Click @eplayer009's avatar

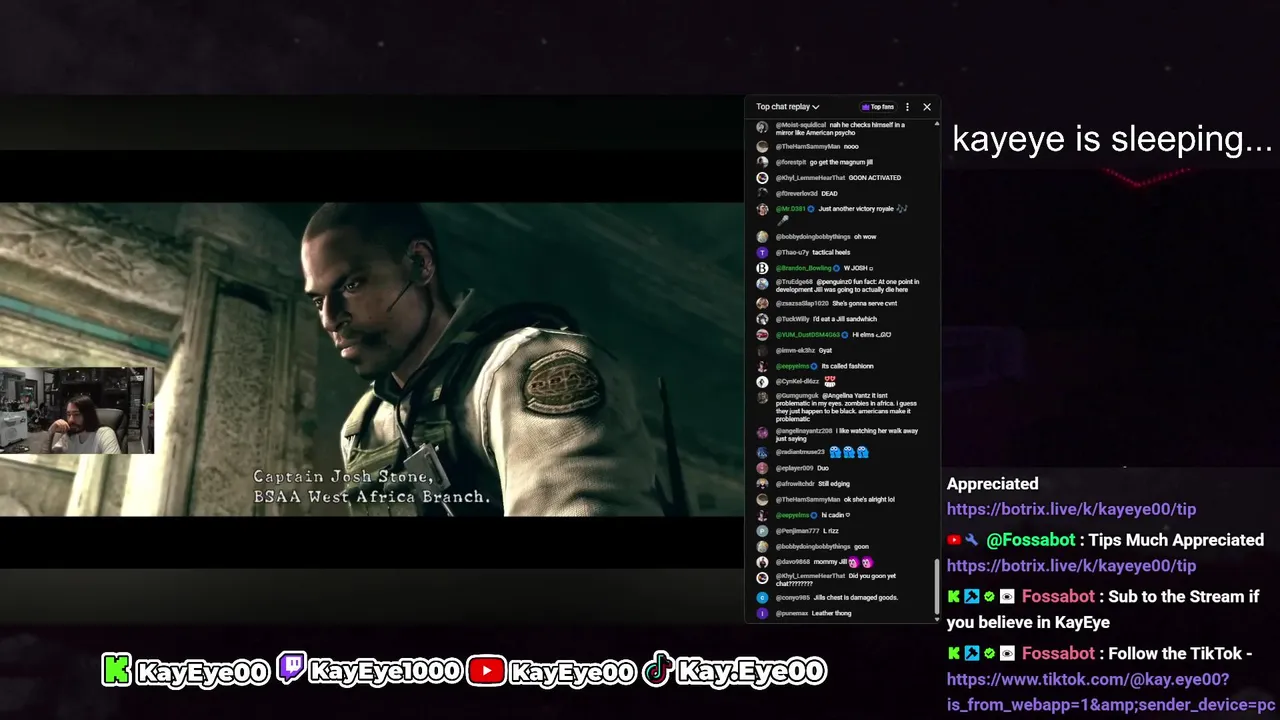pos(762,468)
